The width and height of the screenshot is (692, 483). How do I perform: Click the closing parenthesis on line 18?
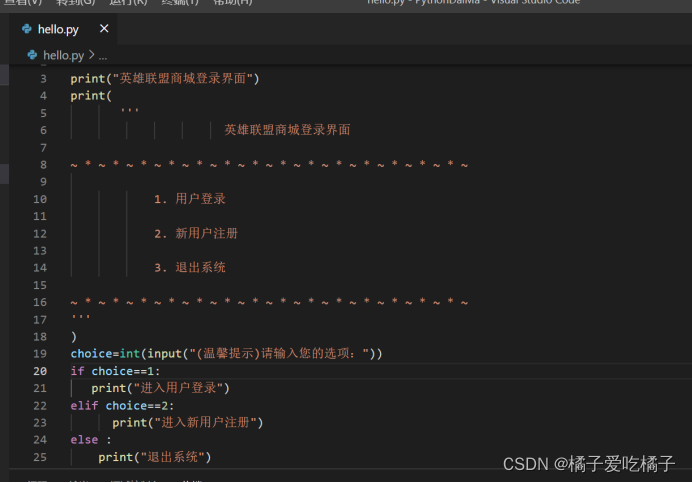pos(74,337)
